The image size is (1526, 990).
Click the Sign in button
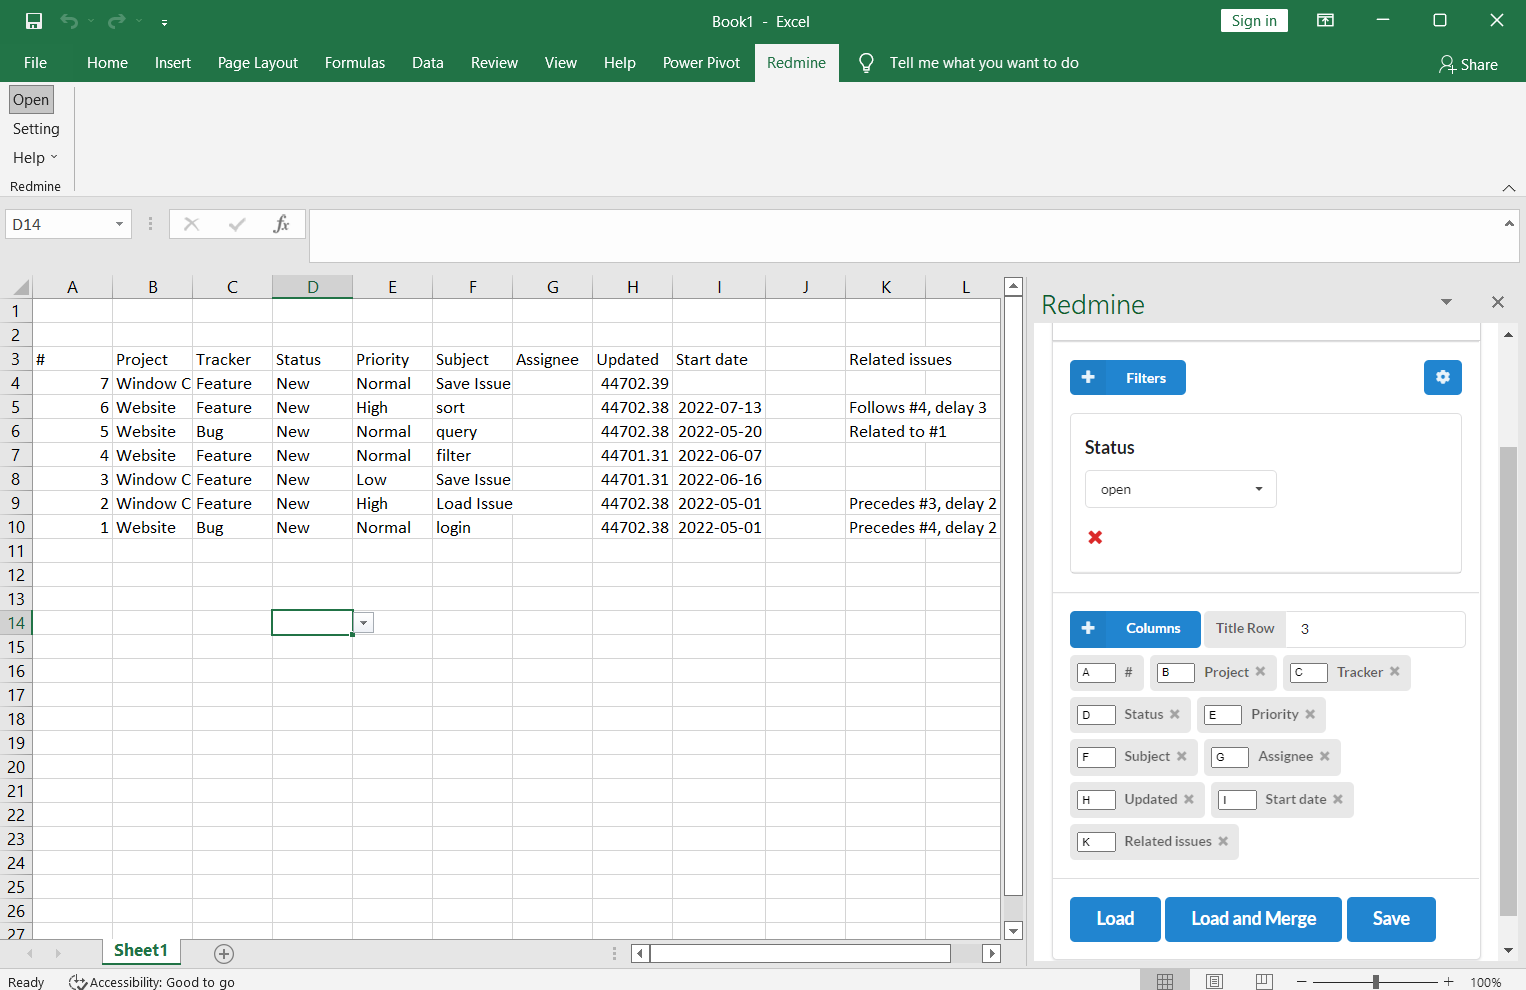coord(1253,20)
